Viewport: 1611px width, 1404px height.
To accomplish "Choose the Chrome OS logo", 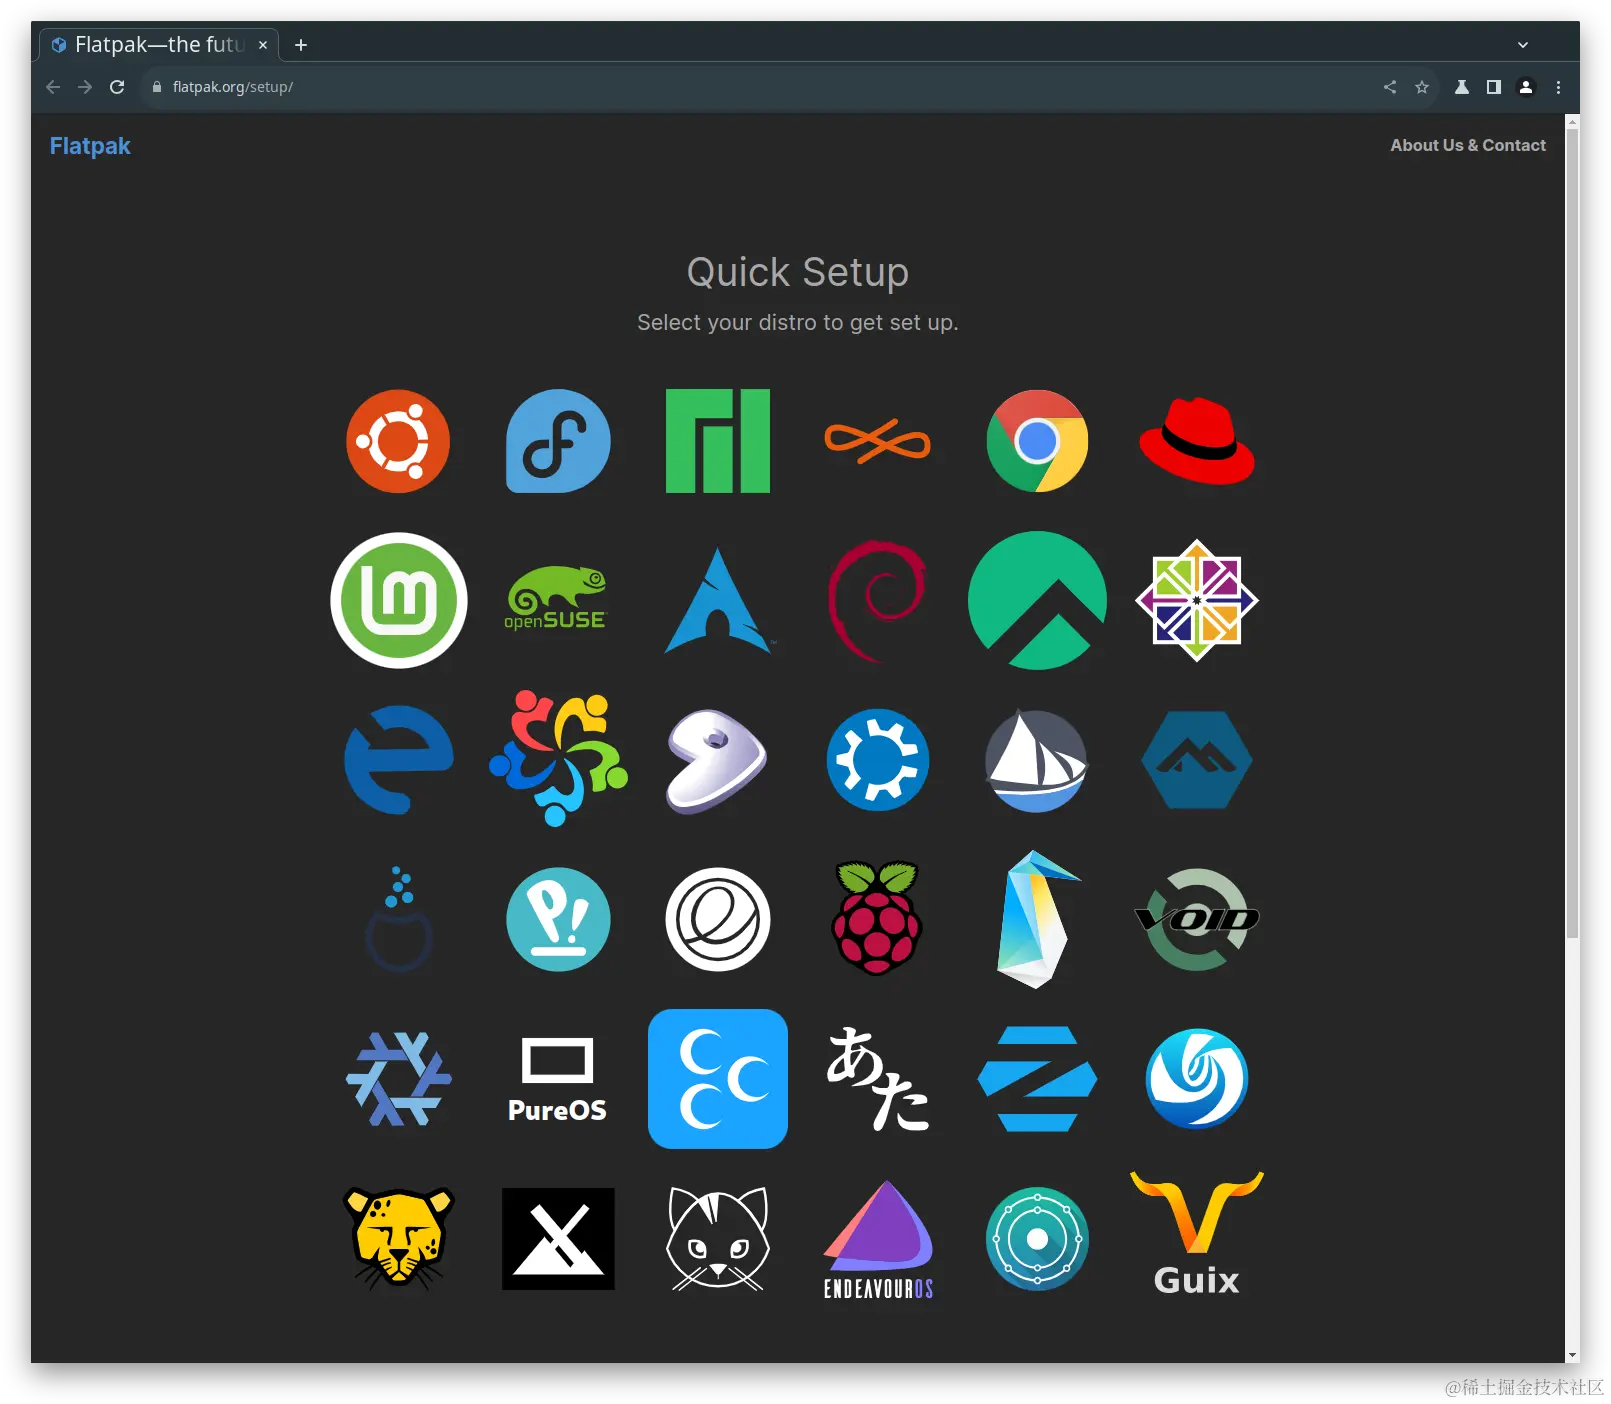I will (x=1037, y=441).
